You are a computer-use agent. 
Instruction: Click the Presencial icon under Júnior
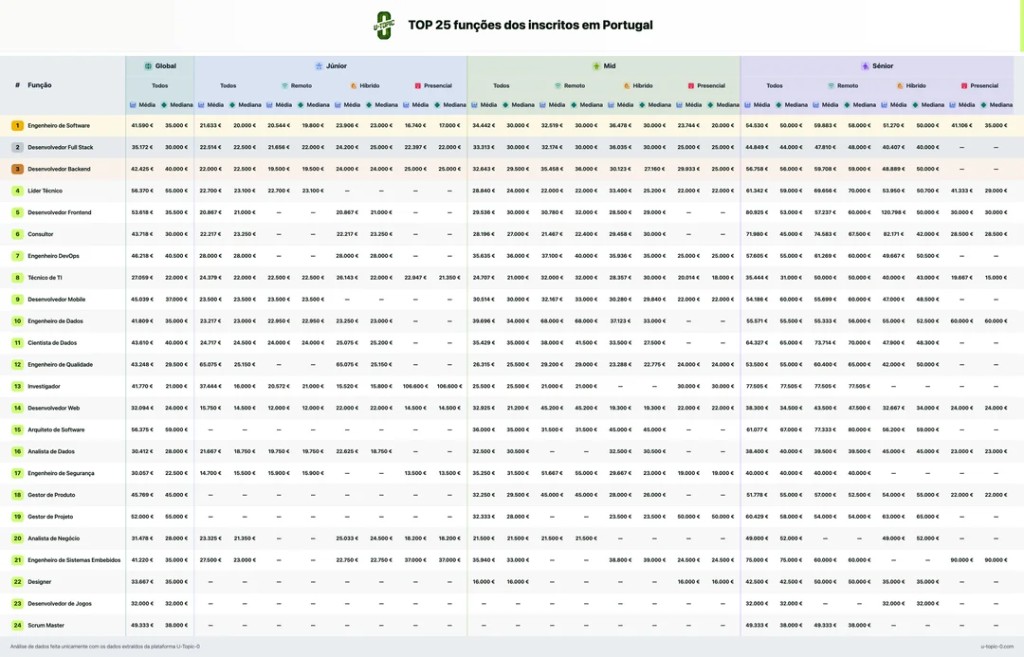(x=418, y=86)
